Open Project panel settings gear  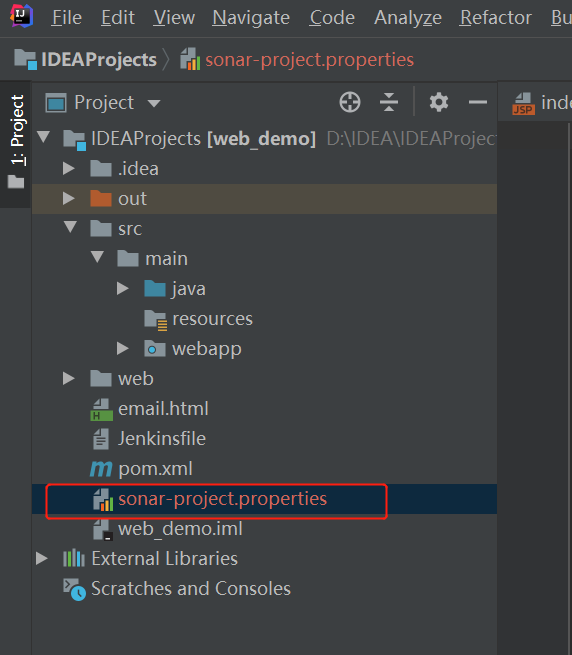[439, 102]
